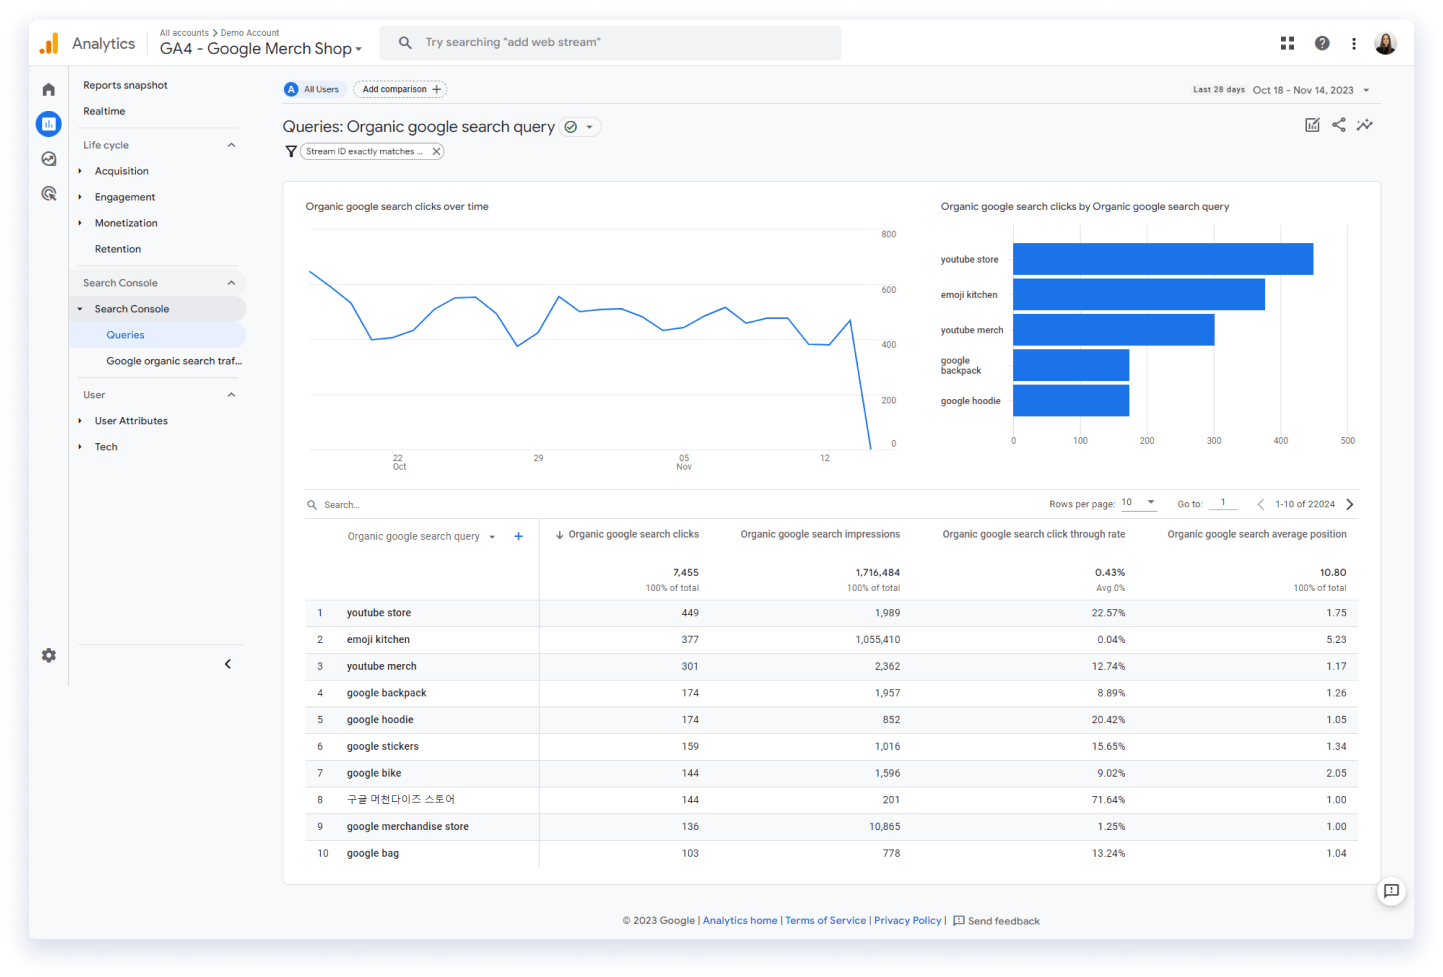
Task: Select the Reports icon in left rail
Action: point(48,124)
